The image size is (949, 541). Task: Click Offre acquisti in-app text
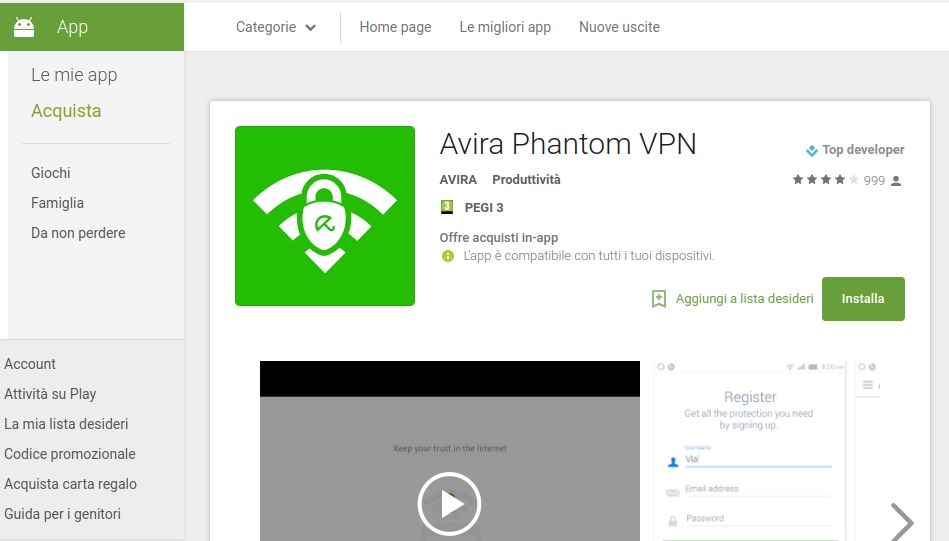[499, 238]
